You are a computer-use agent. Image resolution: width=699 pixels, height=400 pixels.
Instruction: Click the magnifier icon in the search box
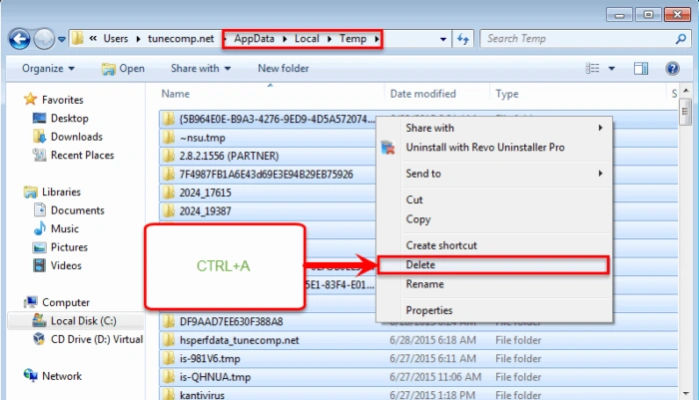click(681, 39)
